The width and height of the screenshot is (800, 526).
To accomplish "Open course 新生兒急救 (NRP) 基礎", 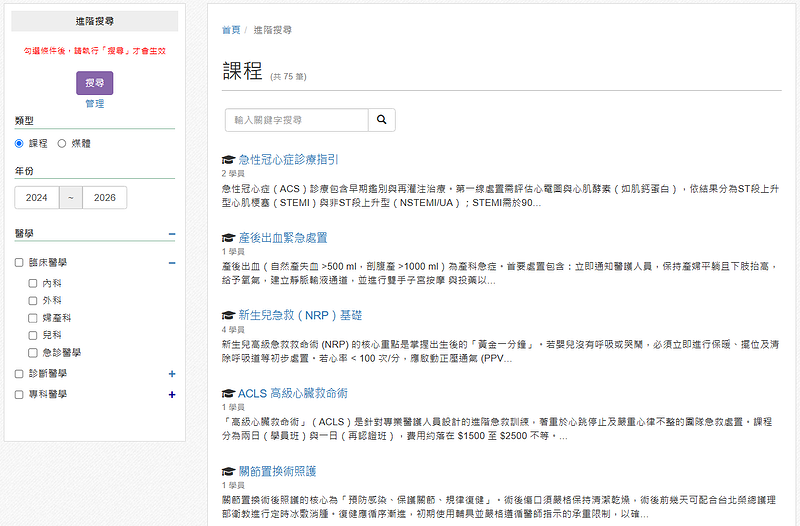I will point(300,315).
